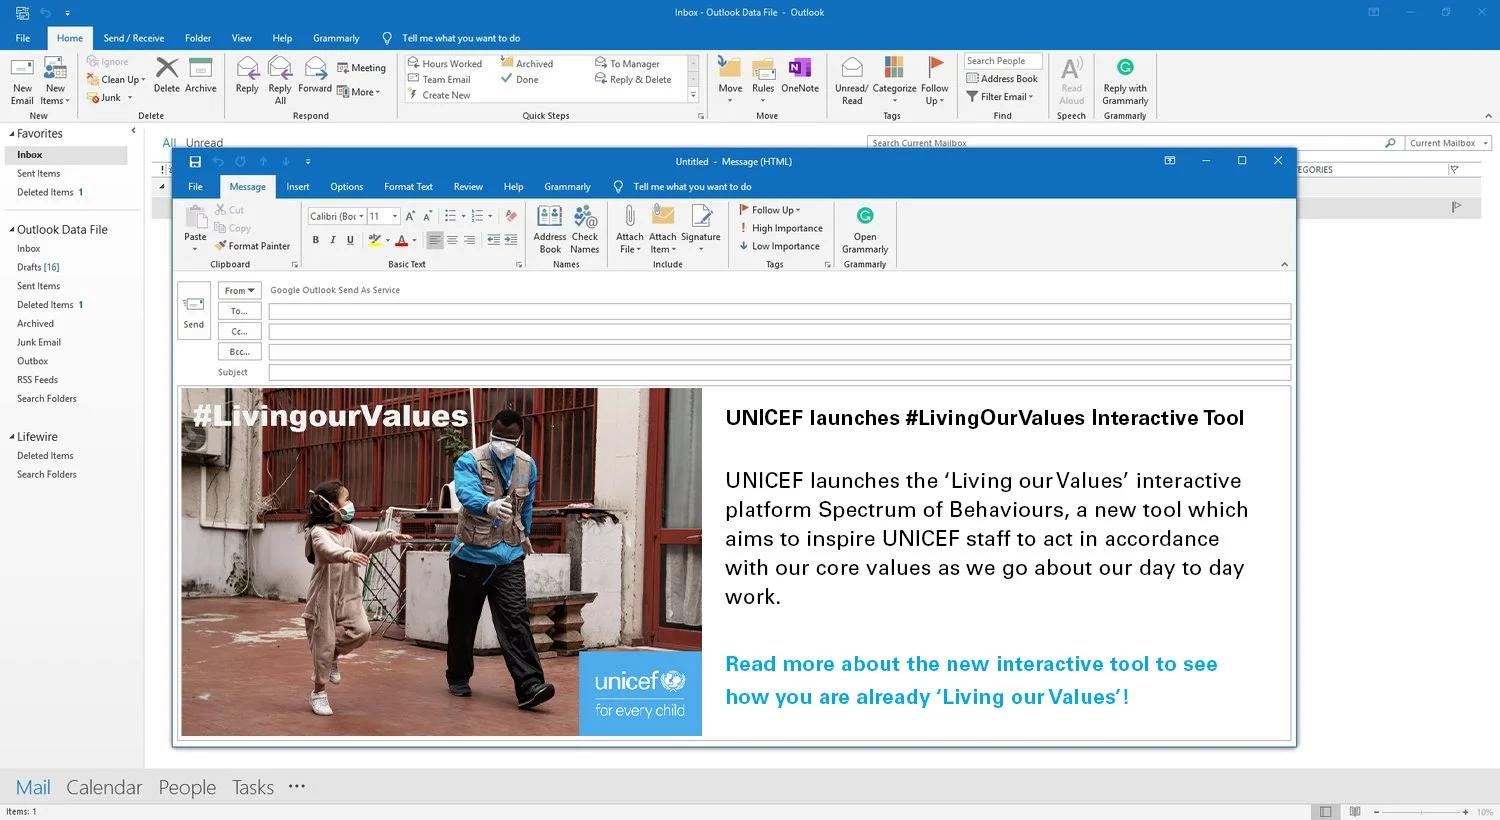Adjust the zoom slider in status bar
Viewport: 1500px width, 820px height.
tap(1420, 812)
